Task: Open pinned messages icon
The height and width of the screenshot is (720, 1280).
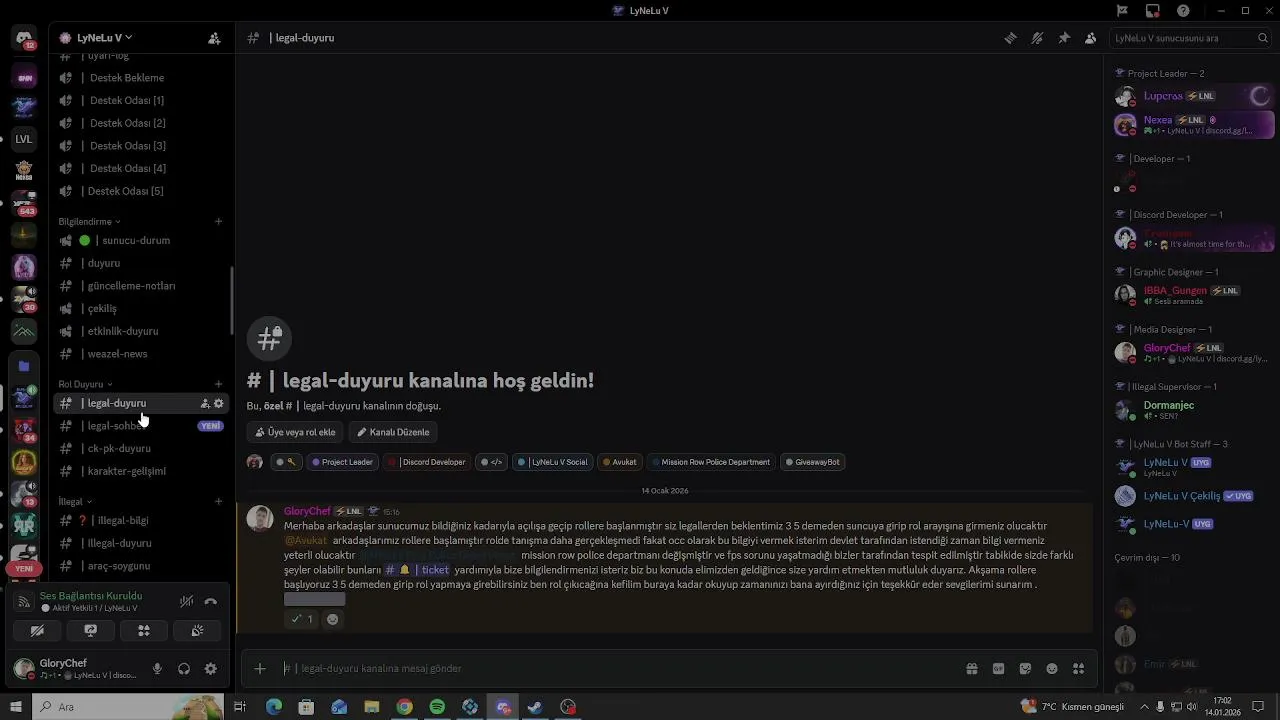Action: (x=1064, y=38)
